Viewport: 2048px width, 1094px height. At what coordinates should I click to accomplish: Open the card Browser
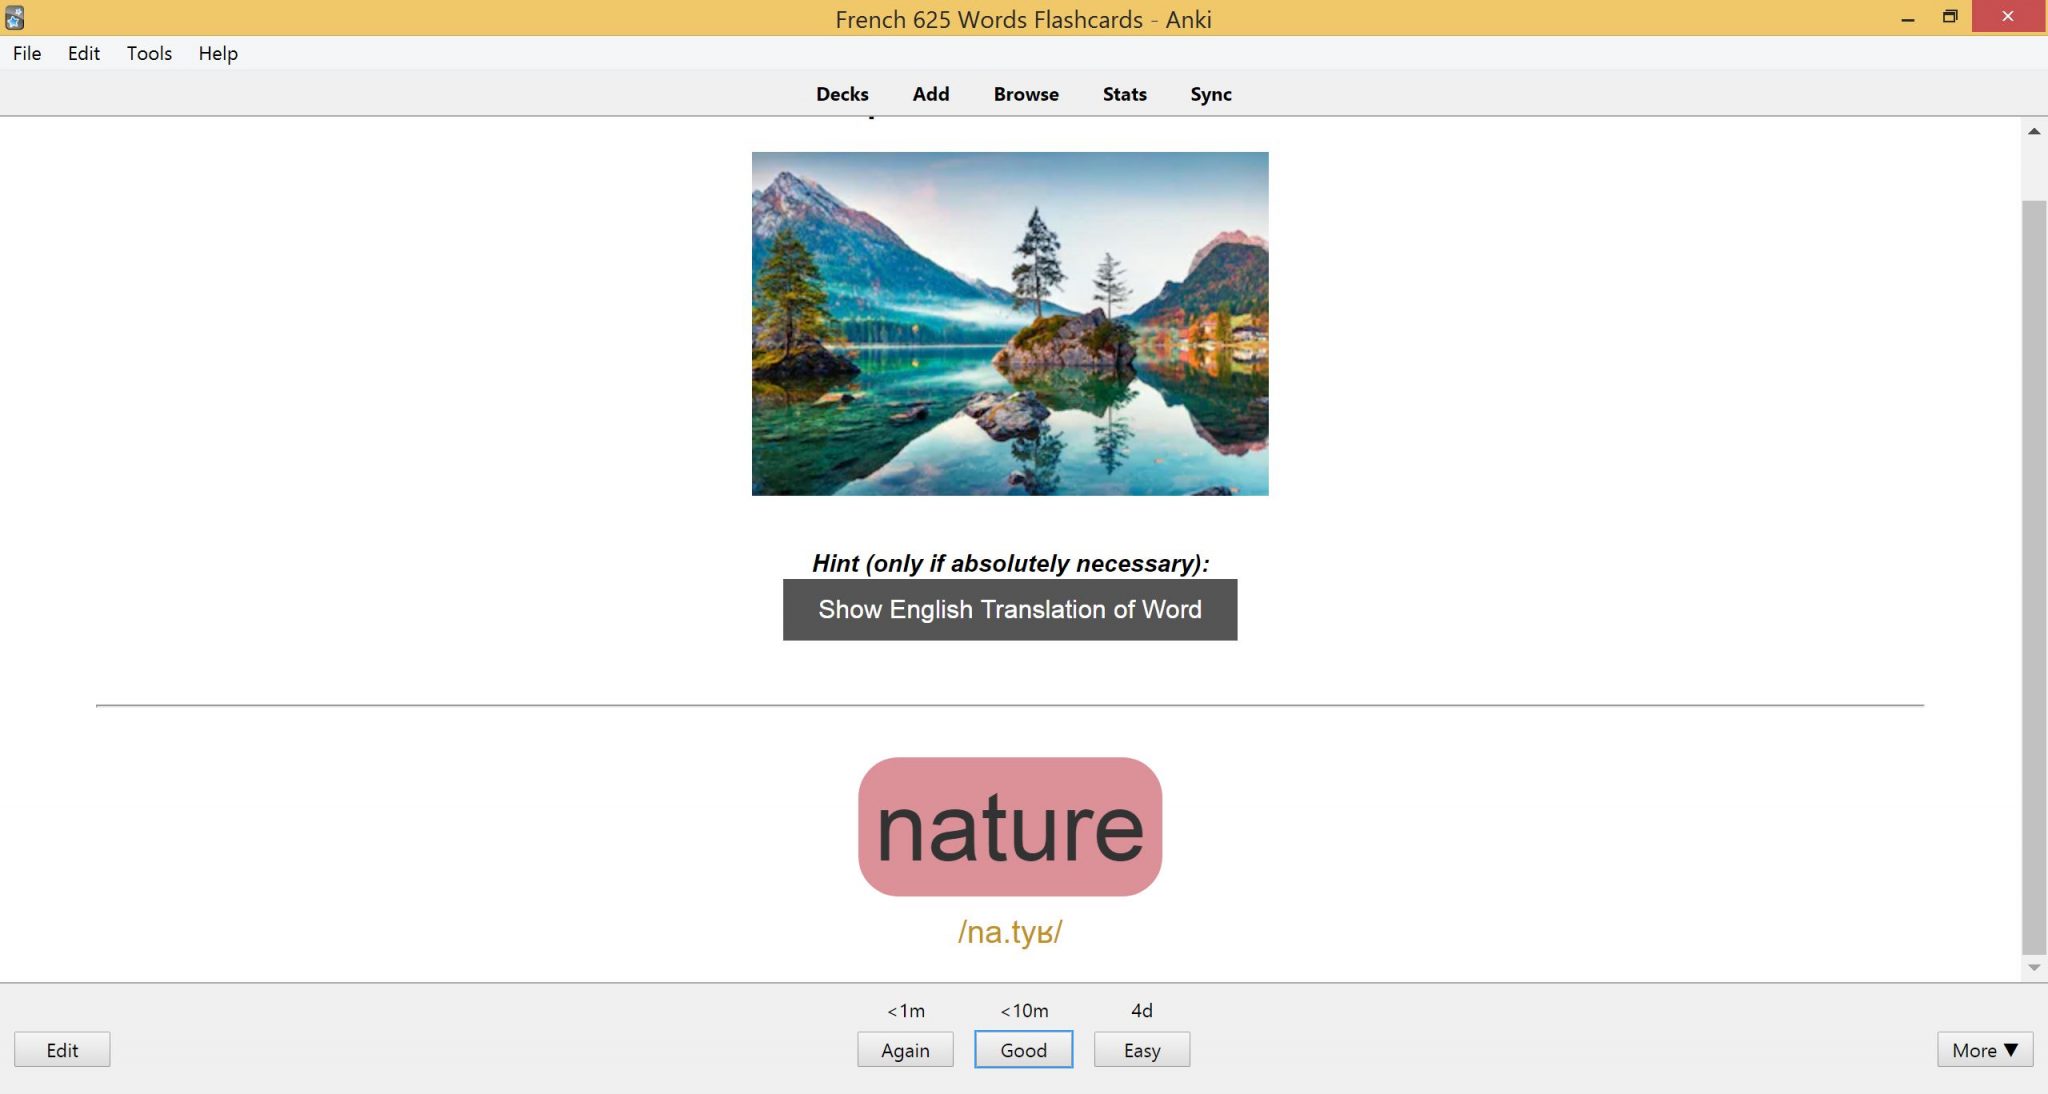coord(1025,93)
